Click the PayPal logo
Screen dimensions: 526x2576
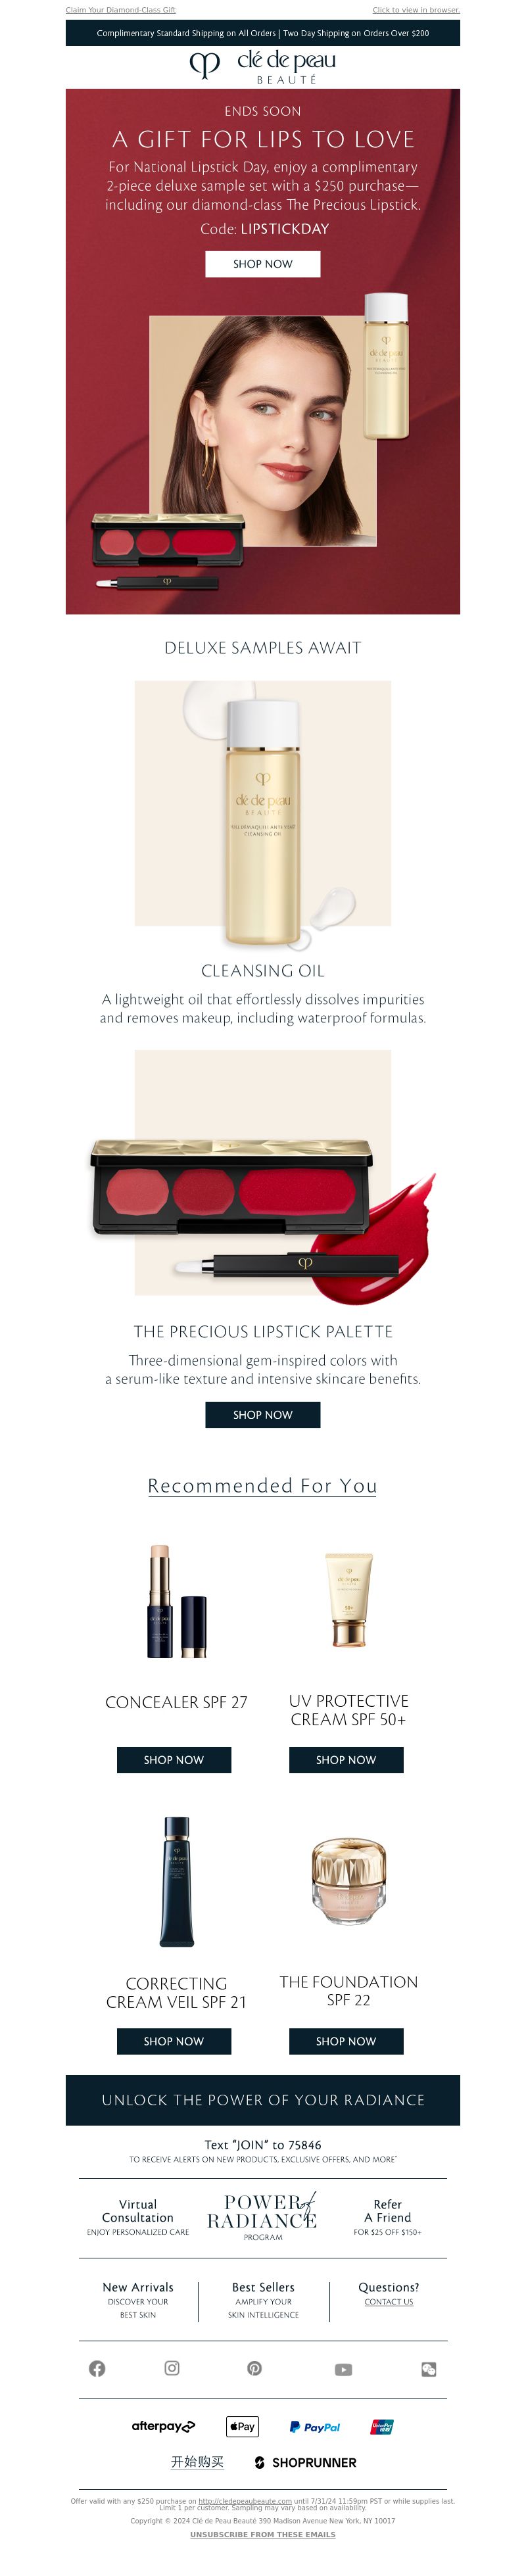[x=315, y=2426]
